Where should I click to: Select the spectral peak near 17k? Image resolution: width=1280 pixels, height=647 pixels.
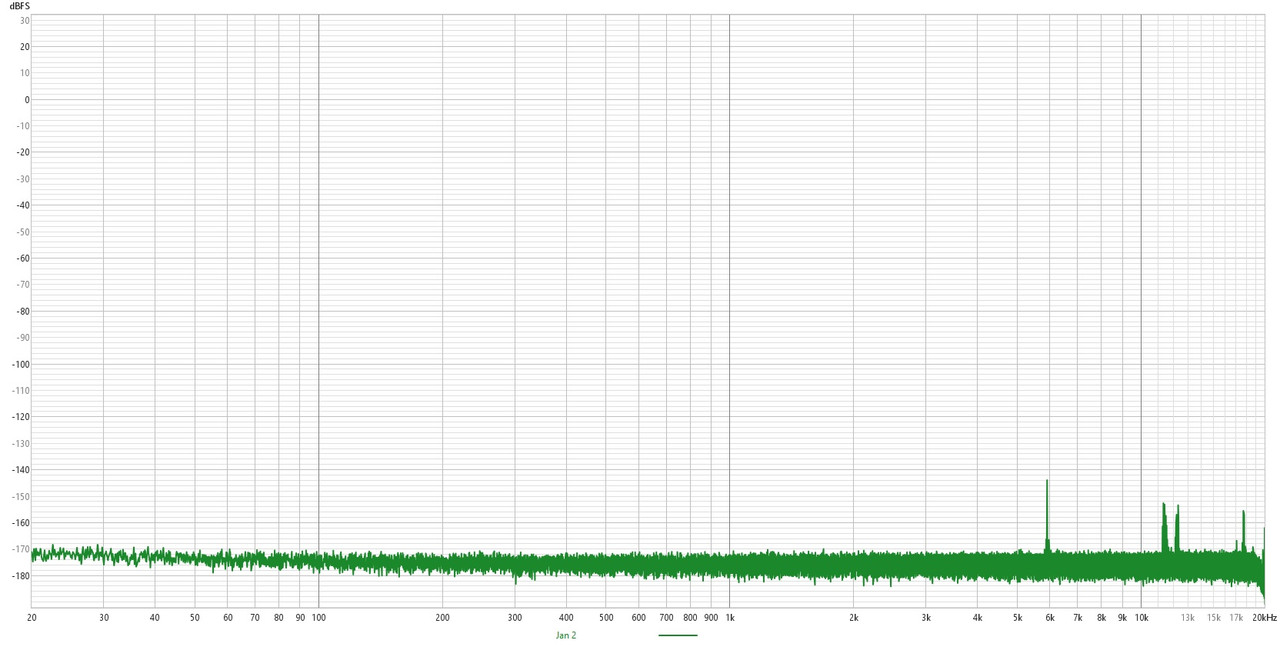click(1244, 529)
